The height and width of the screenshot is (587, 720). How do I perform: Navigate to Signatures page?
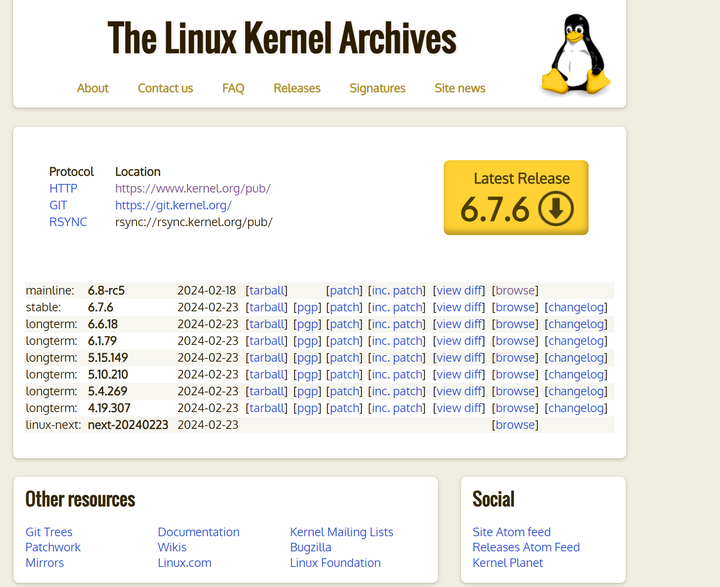click(377, 88)
